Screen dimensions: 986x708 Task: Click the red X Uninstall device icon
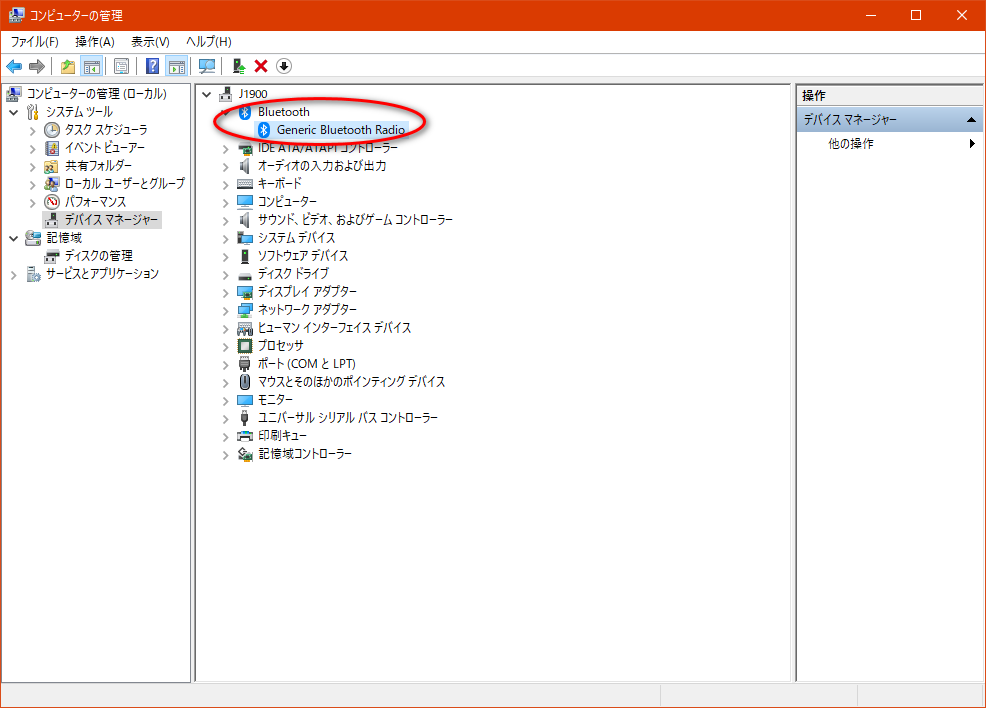pos(261,66)
